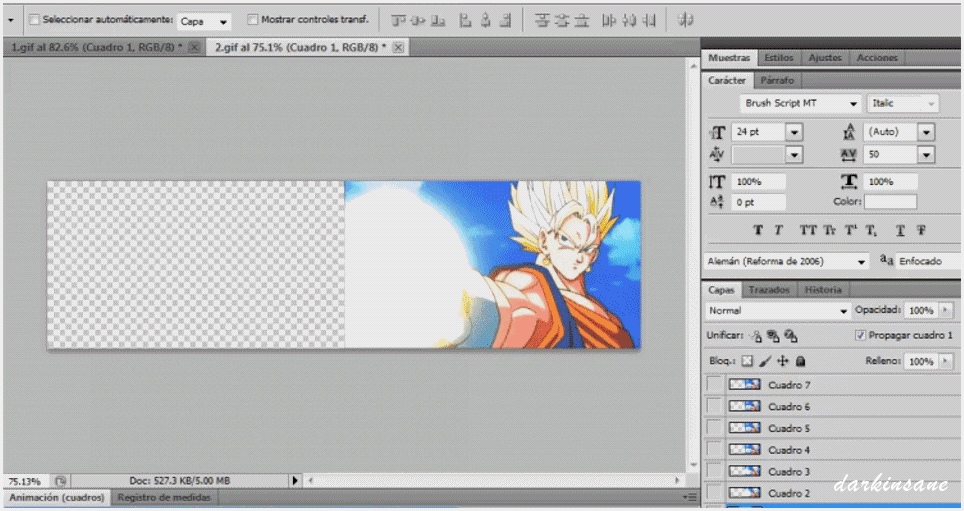The image size is (964, 511).
Task: Apply All Caps text style
Action: (x=807, y=230)
